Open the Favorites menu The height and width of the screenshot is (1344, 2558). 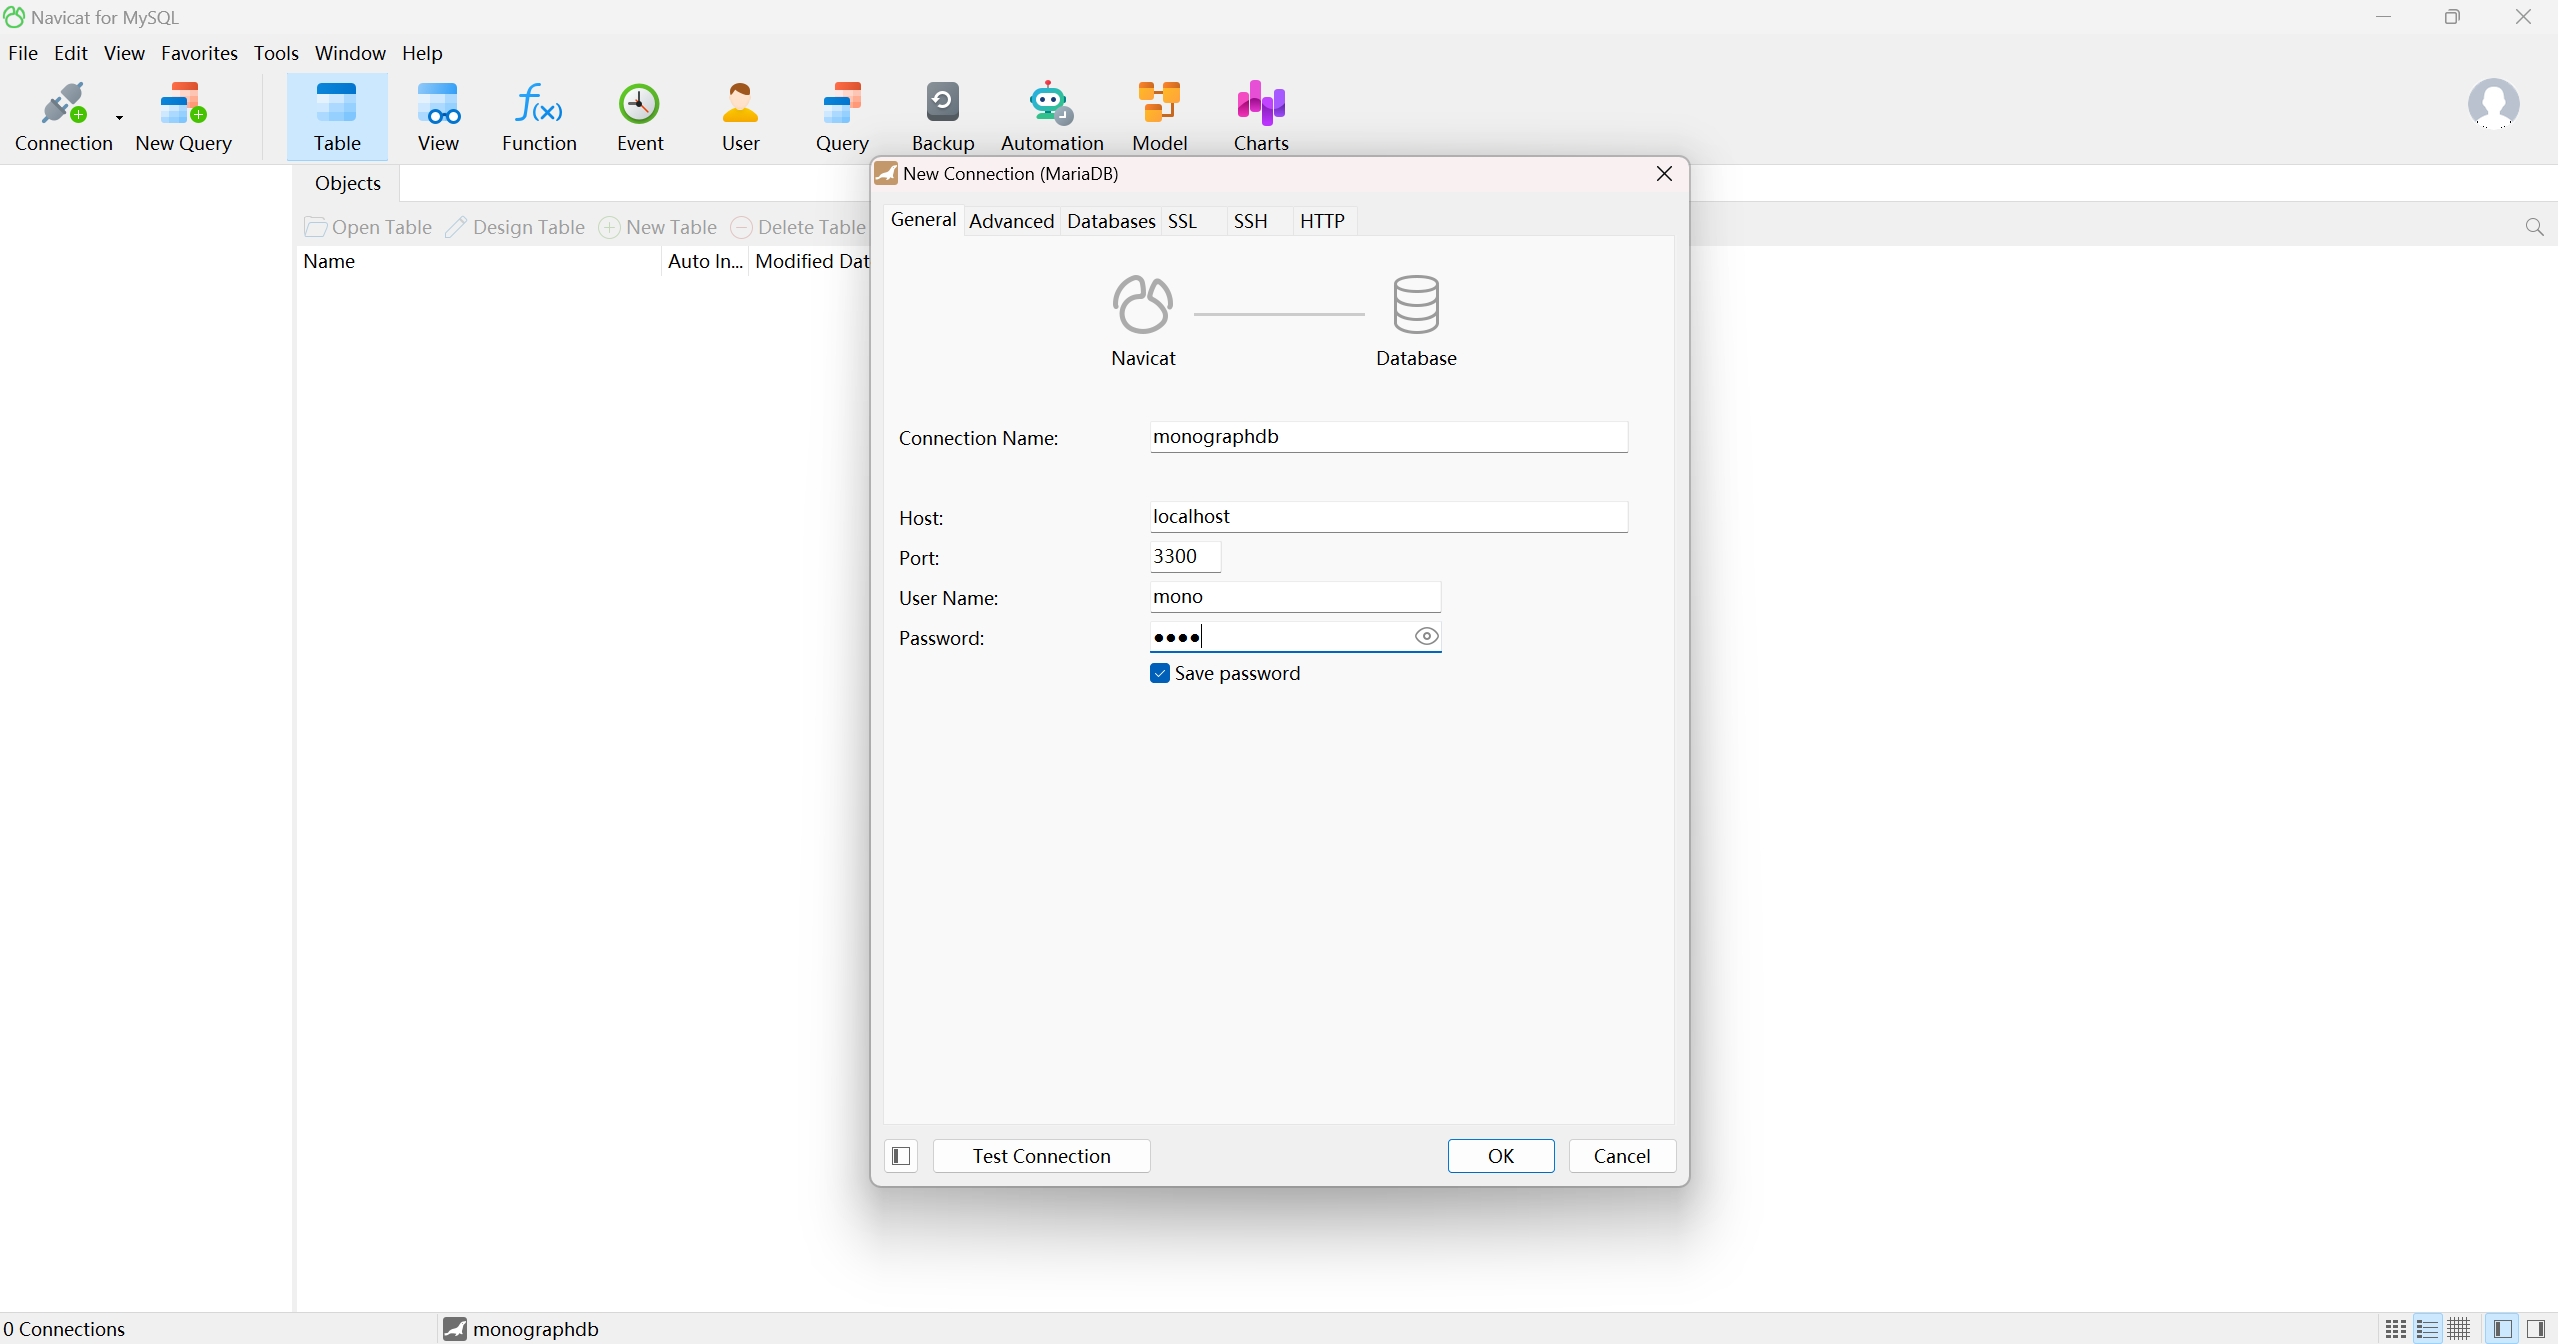coord(199,53)
